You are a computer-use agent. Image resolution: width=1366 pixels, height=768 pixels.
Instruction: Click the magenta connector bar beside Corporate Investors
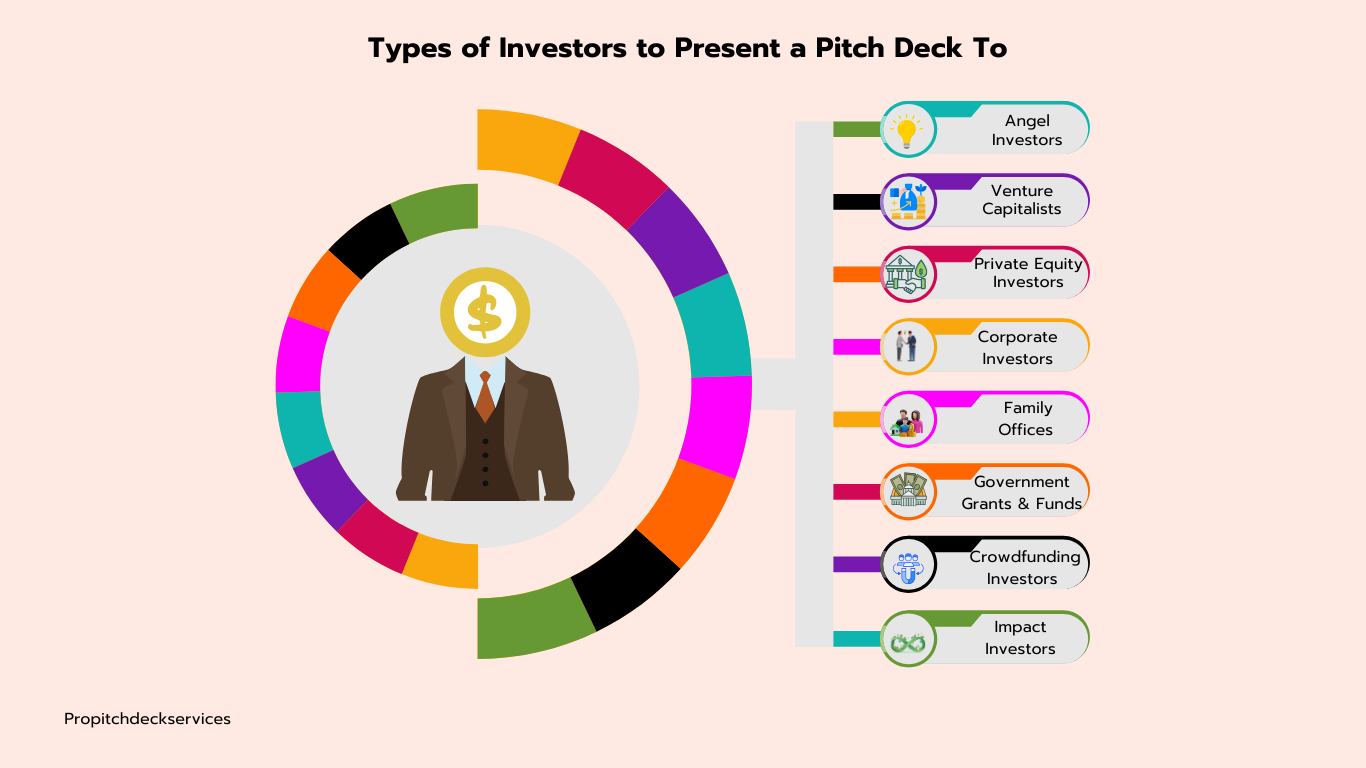(855, 347)
